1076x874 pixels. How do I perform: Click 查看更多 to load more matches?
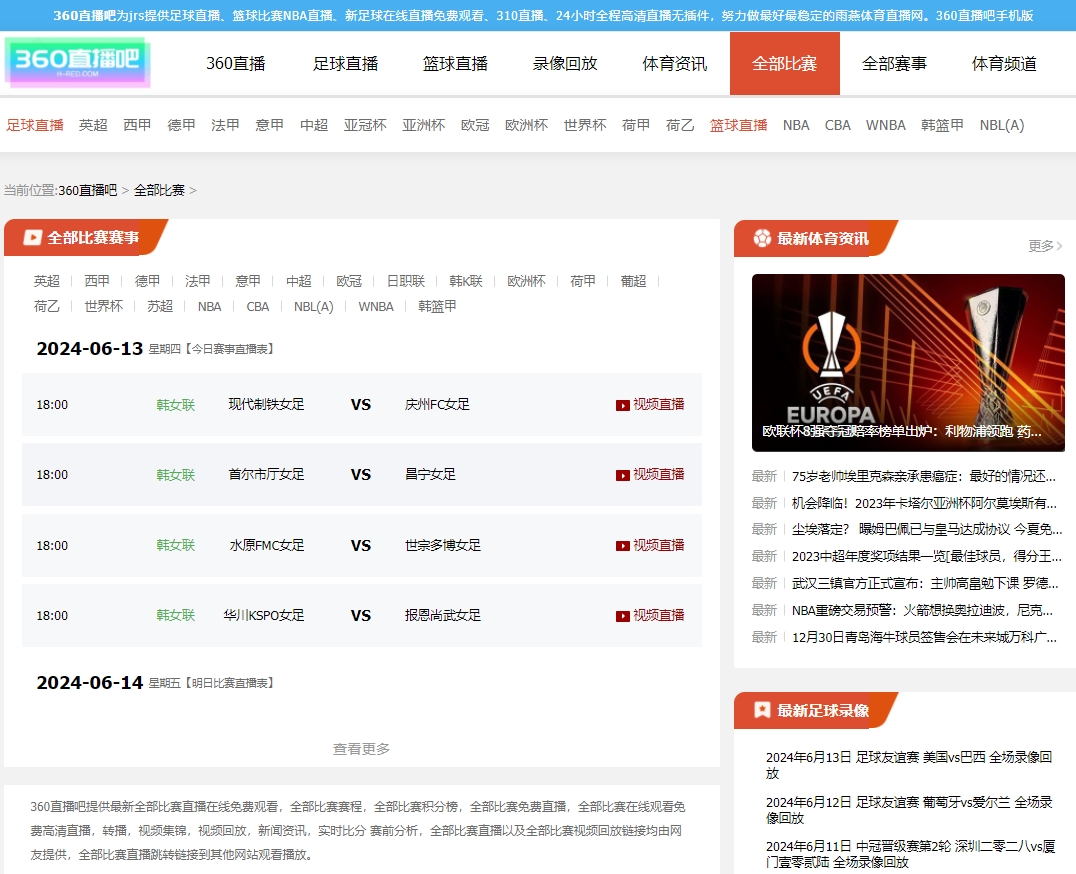point(361,748)
